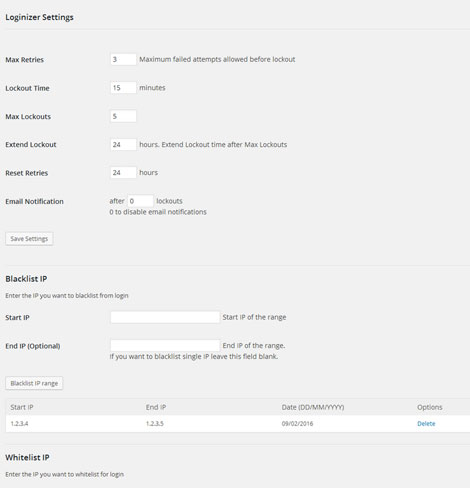Click the Blacklist IP section heading
The width and height of the screenshot is (470, 488).
(26, 279)
